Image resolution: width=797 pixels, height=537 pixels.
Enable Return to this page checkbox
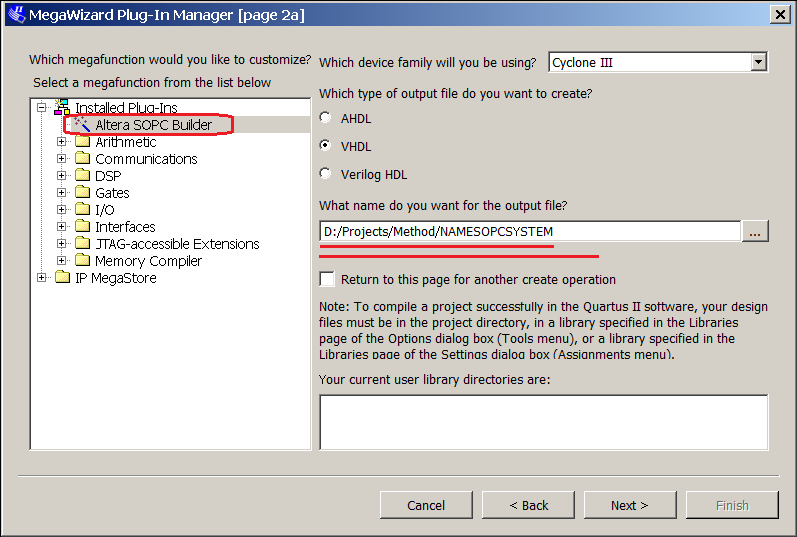pos(327,280)
